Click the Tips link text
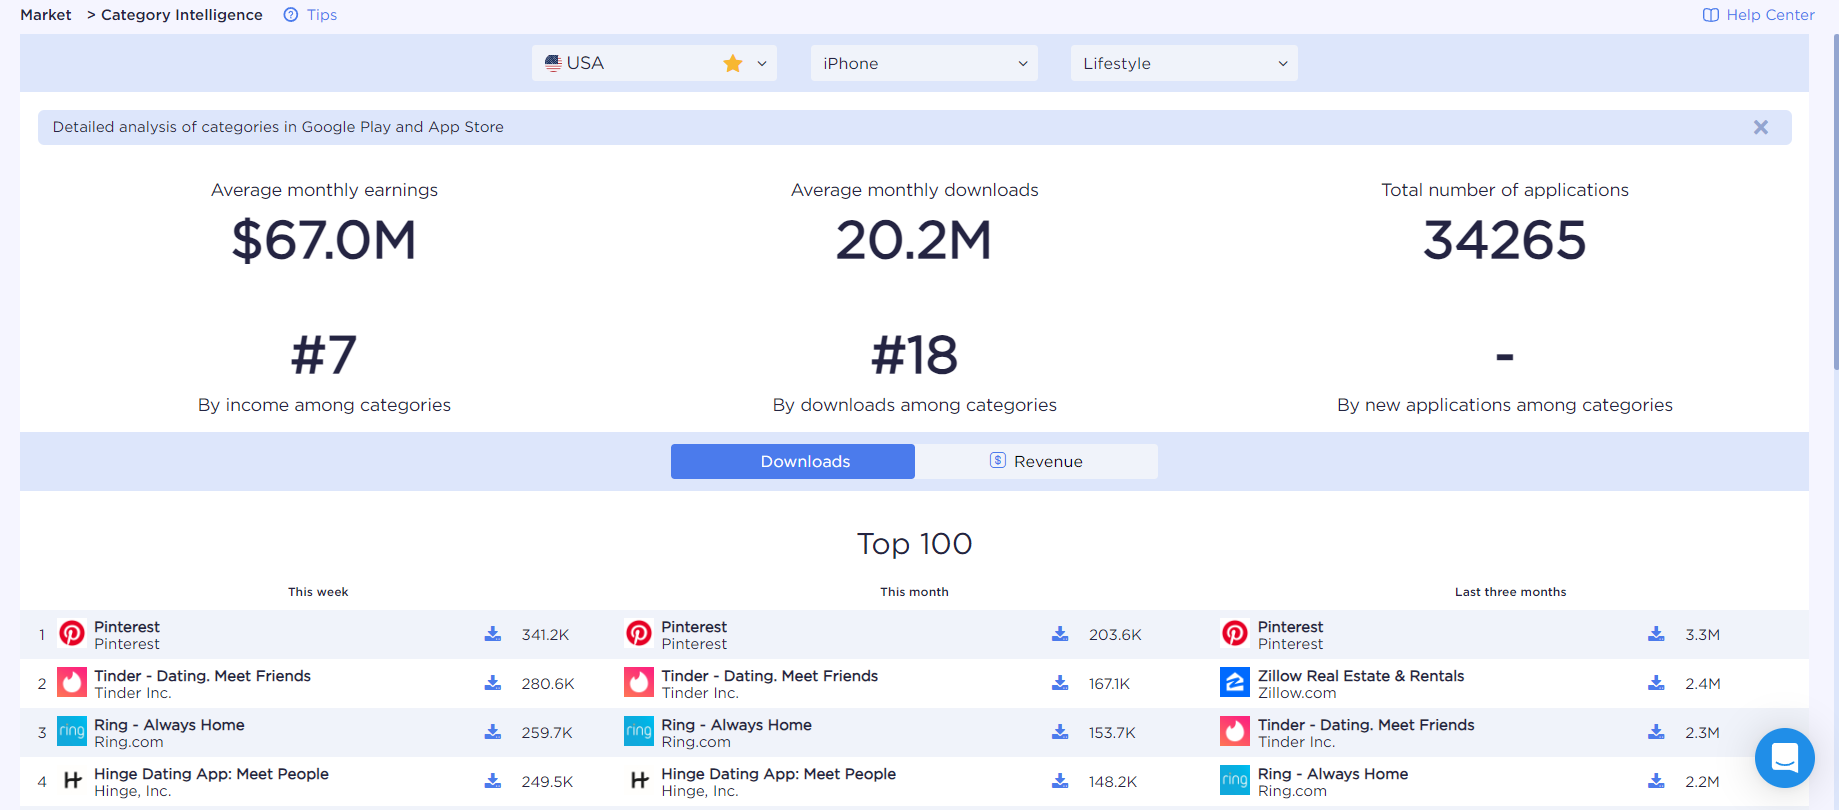The height and width of the screenshot is (810, 1839). (322, 15)
